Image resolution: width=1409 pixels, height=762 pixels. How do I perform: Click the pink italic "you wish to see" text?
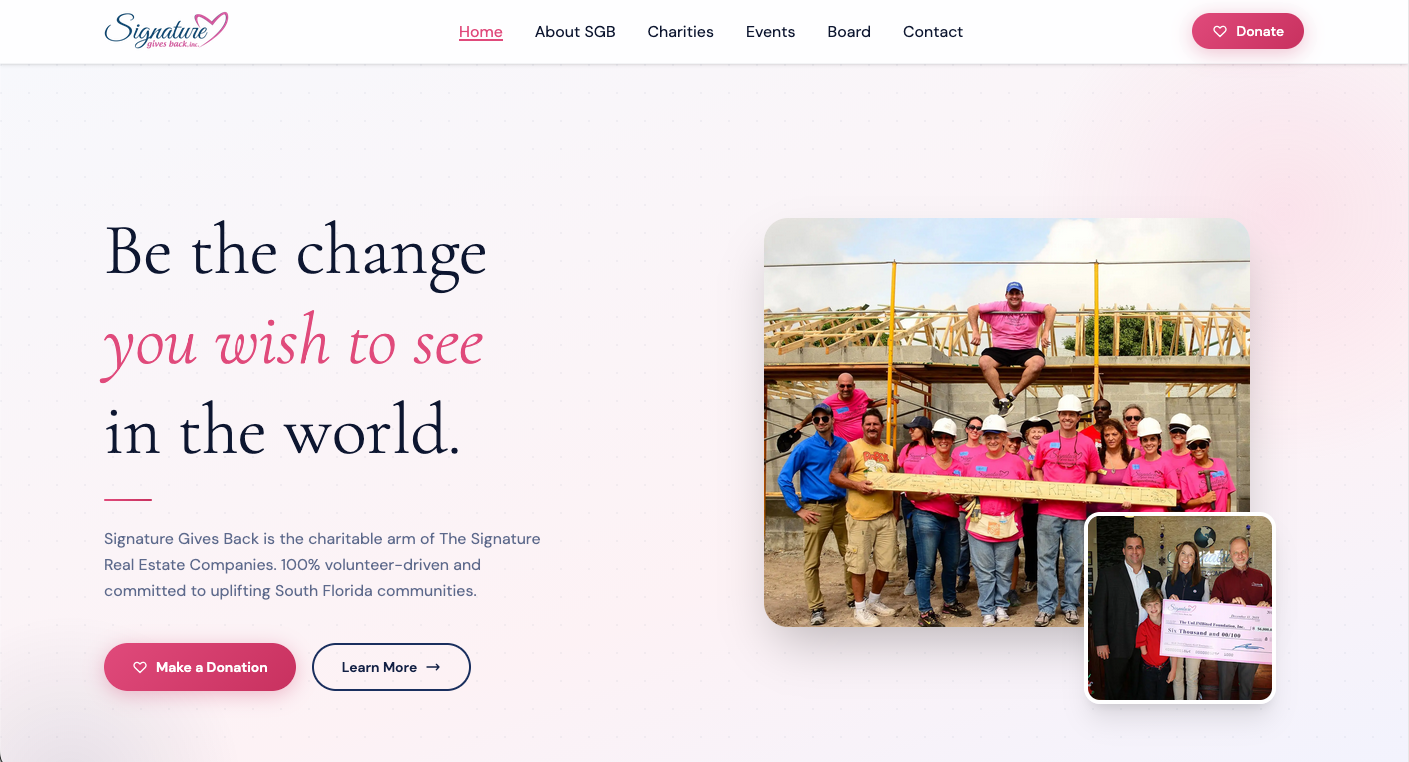[x=294, y=342]
